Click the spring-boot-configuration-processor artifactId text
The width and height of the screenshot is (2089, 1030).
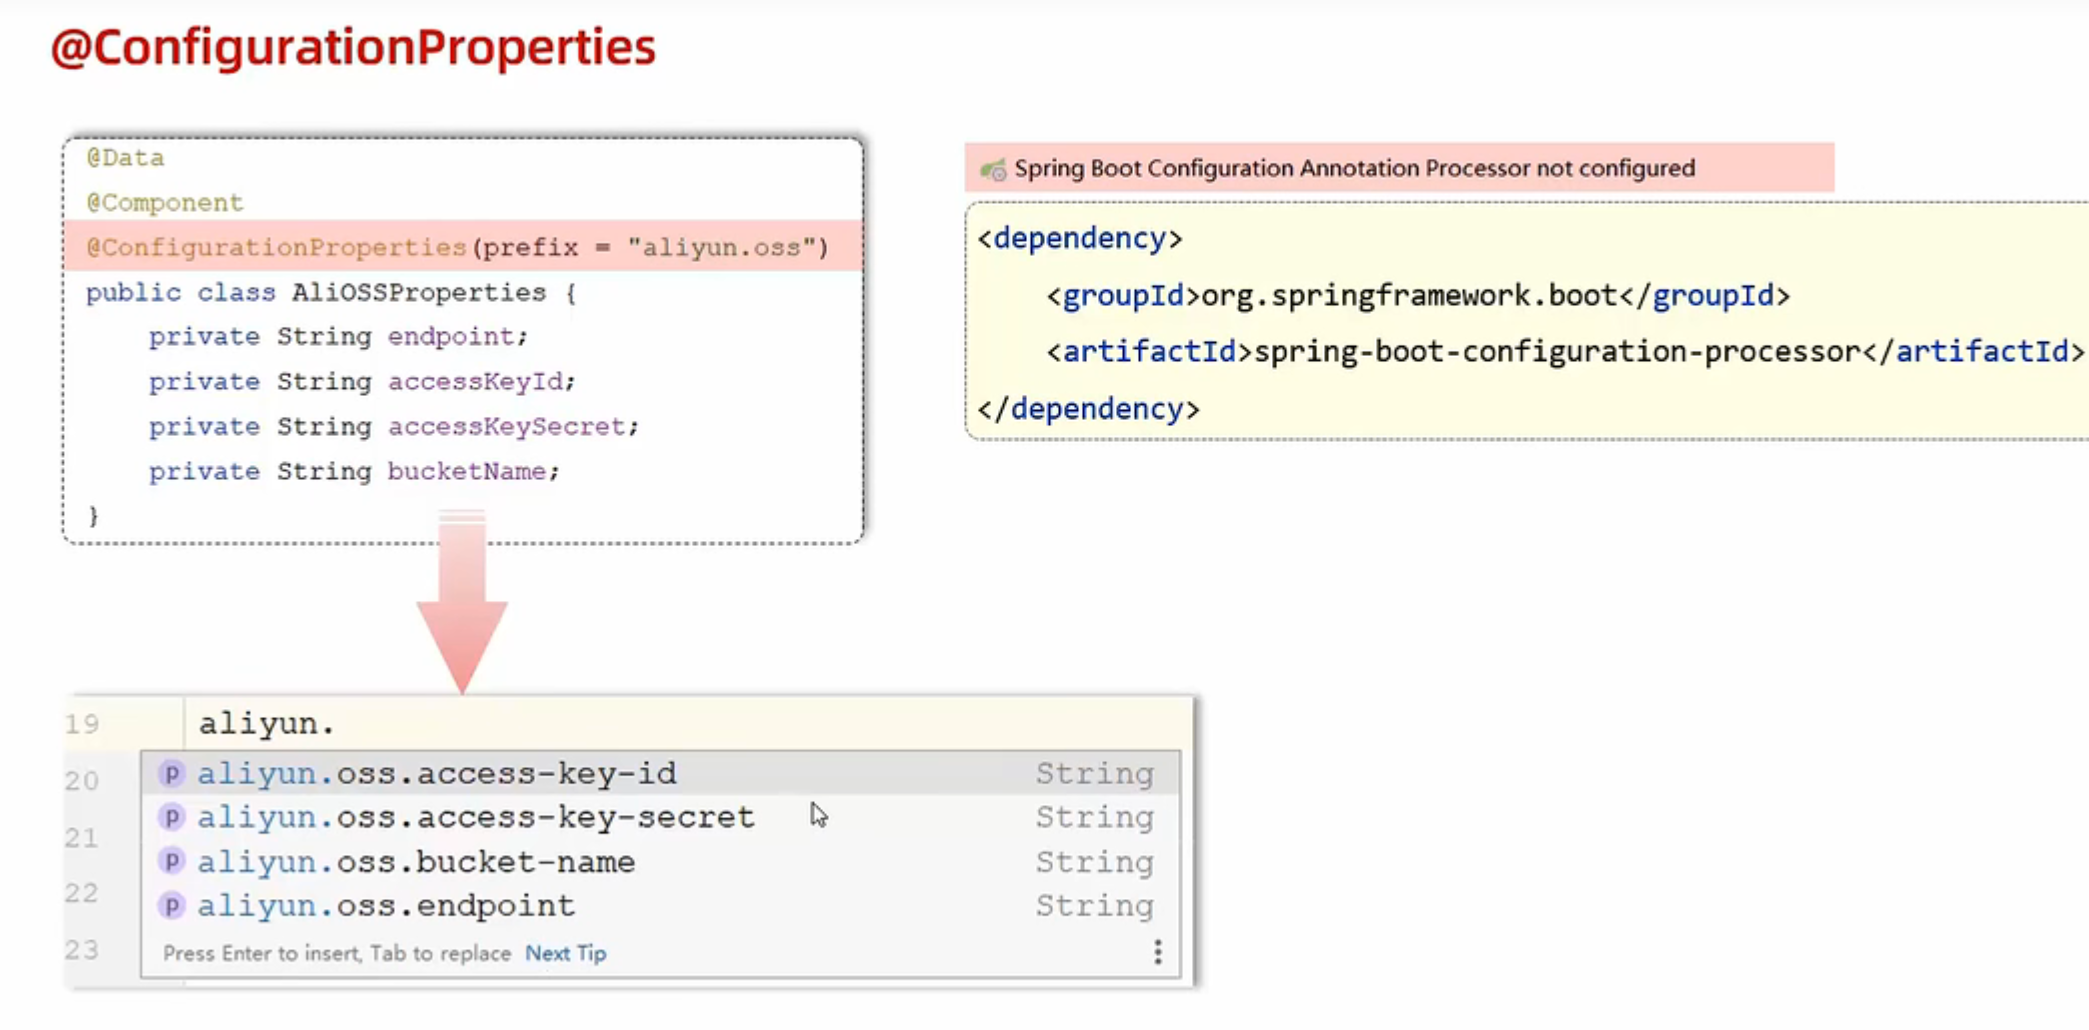click(x=1556, y=352)
